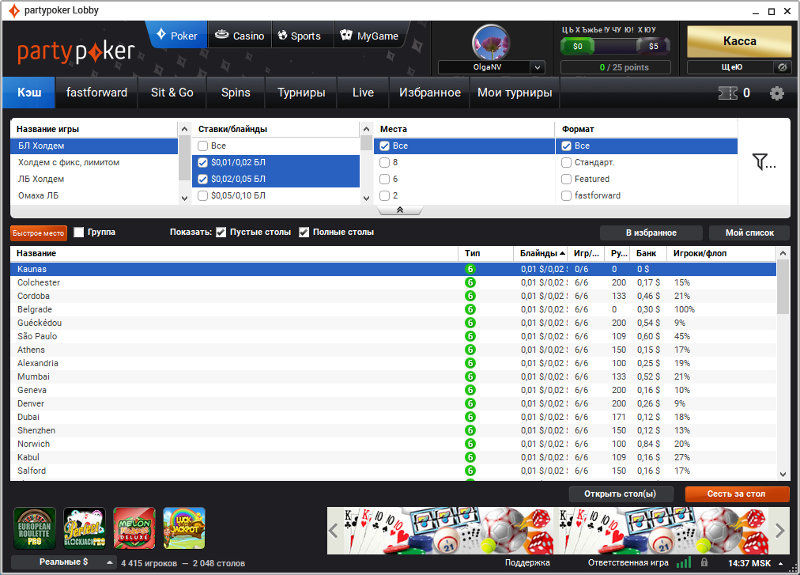
Task: Show next promo banner with right arrow
Action: click(780, 531)
